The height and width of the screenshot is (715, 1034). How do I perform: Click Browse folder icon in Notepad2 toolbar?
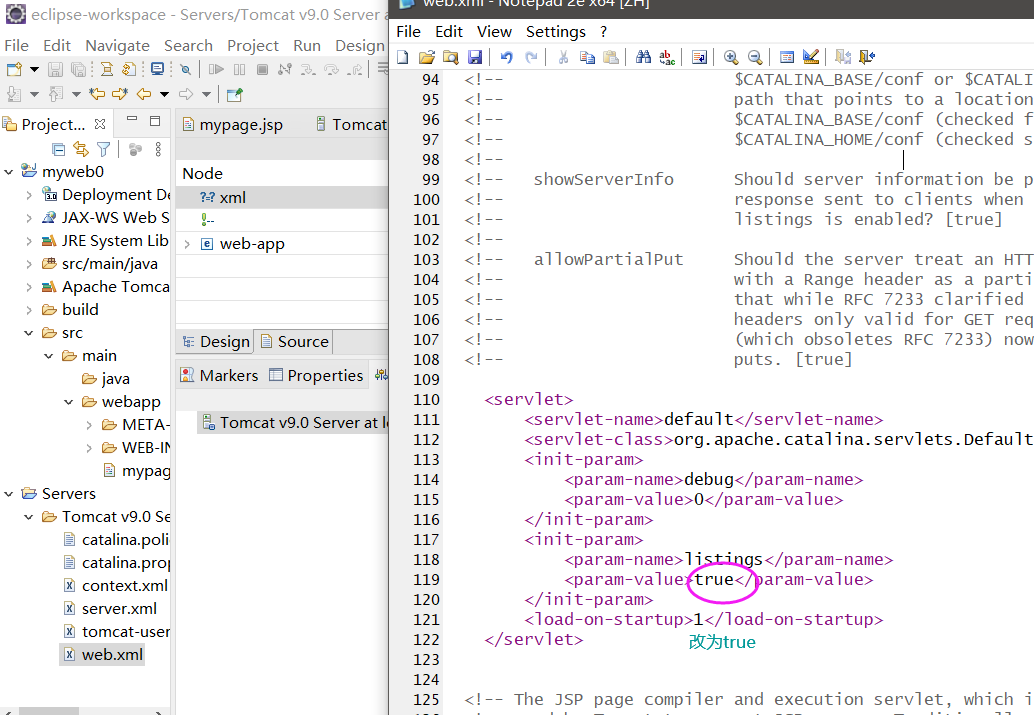[450, 57]
